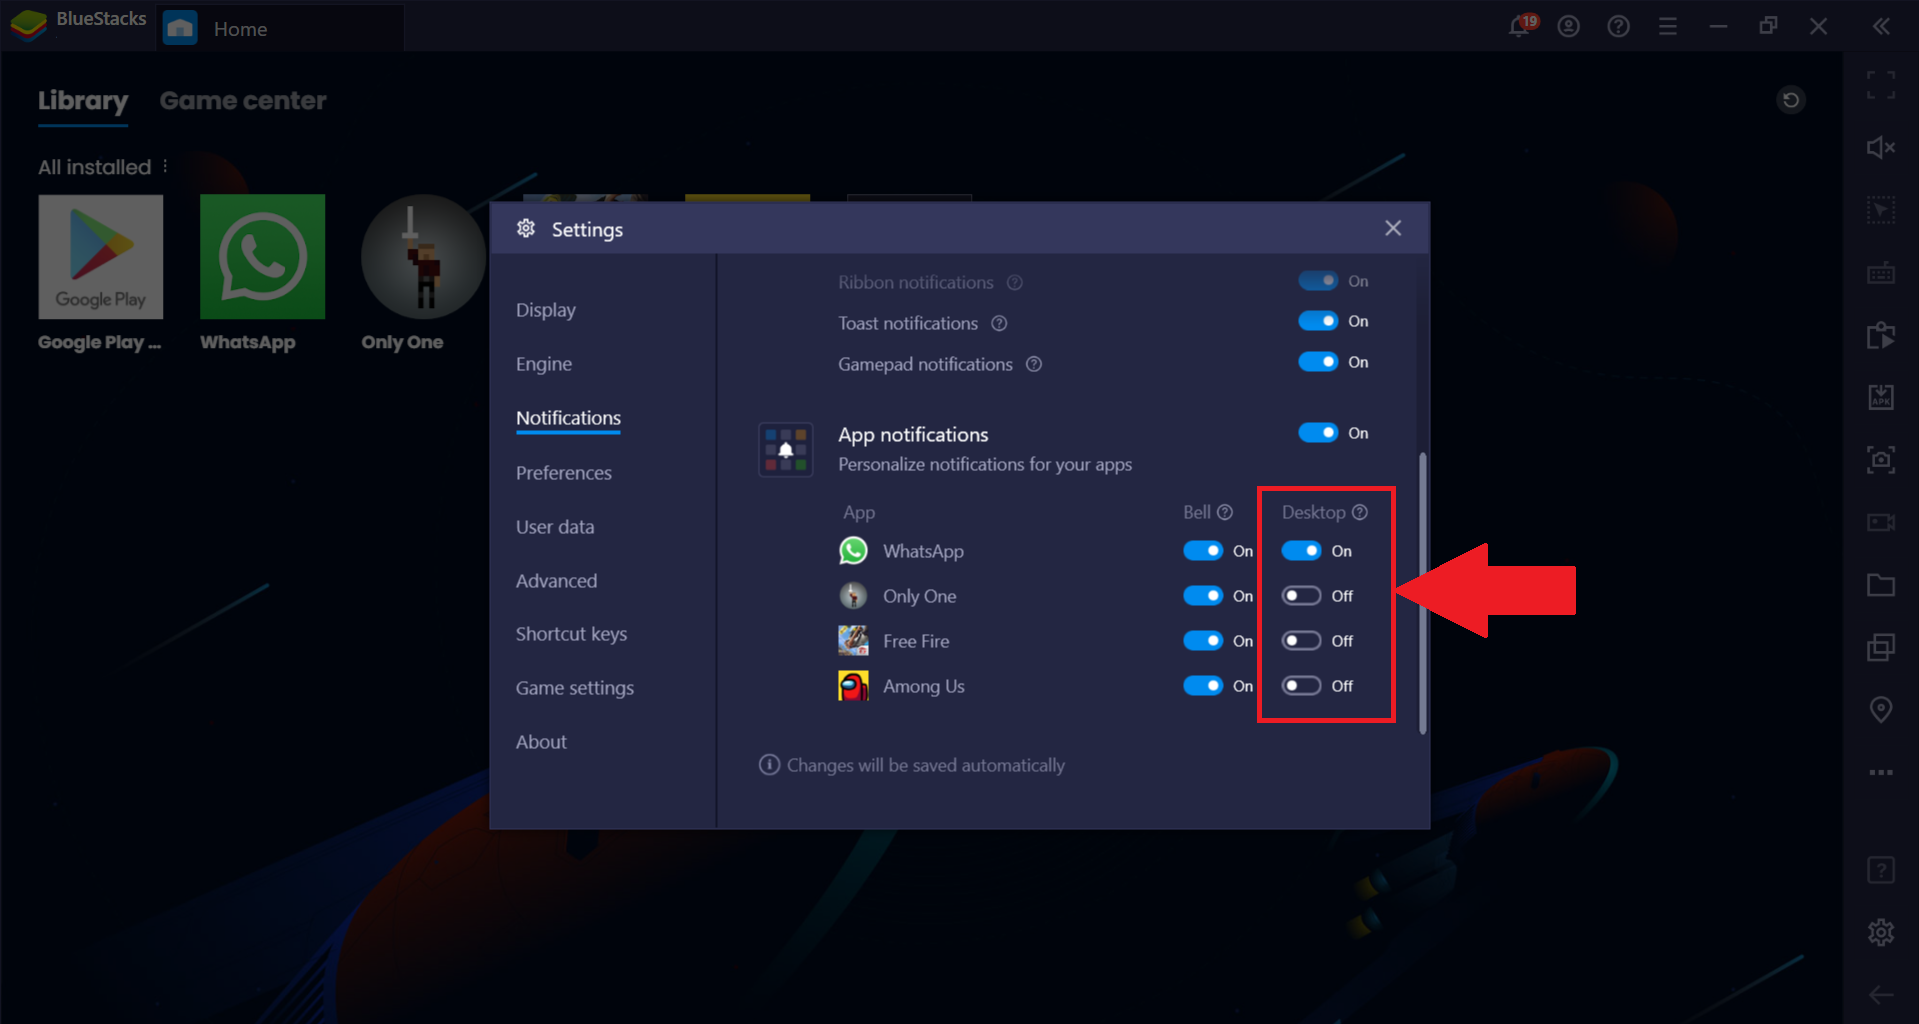Click the Ribbon notifications help icon
Viewport: 1919px width, 1024px height.
tap(1015, 283)
